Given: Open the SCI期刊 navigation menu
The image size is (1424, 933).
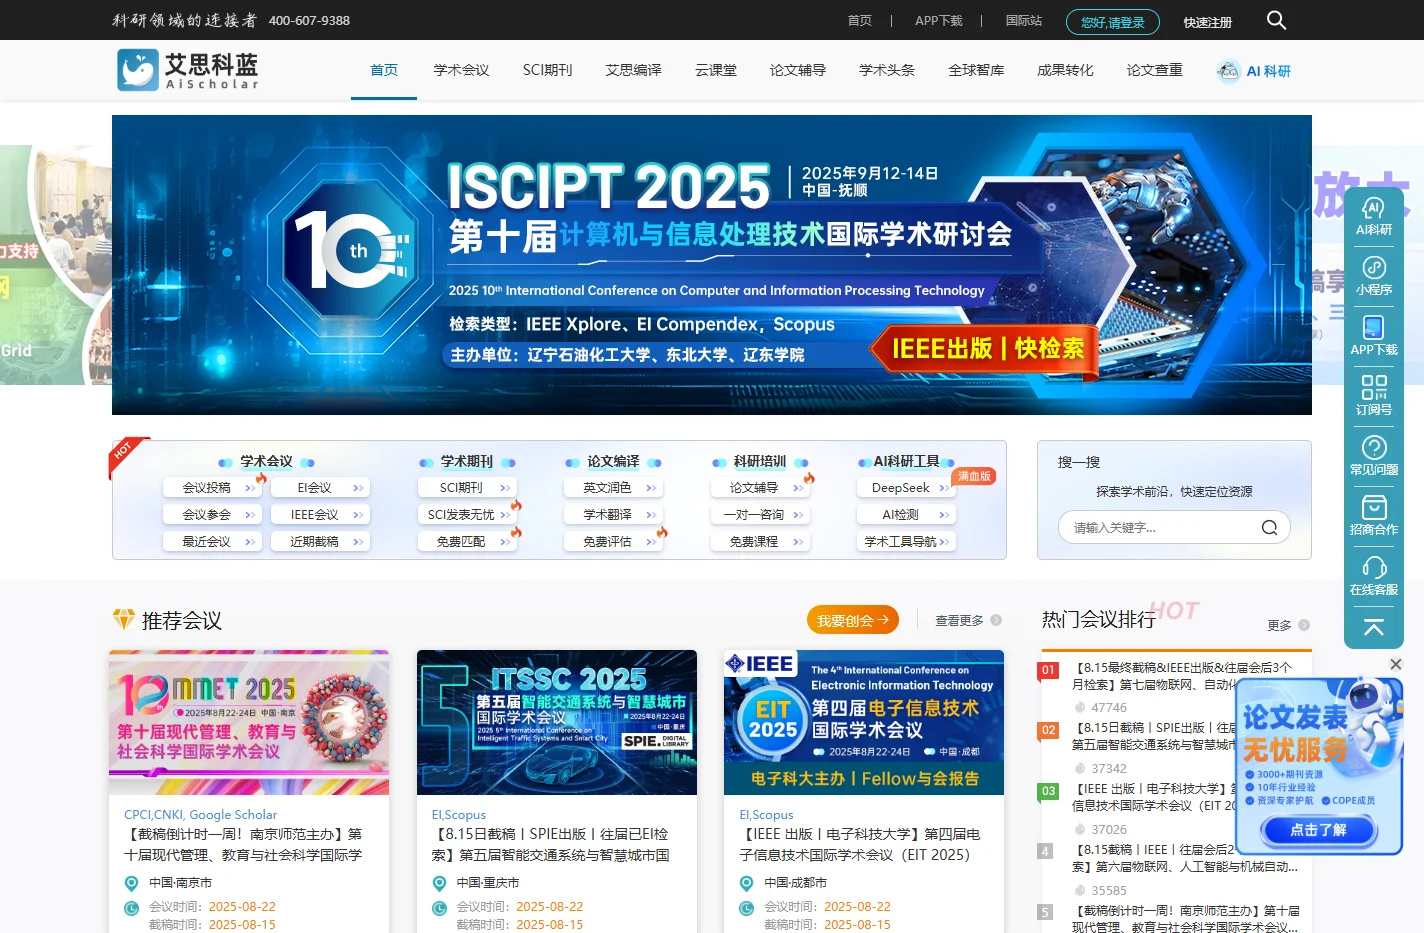Looking at the screenshot, I should pos(547,70).
